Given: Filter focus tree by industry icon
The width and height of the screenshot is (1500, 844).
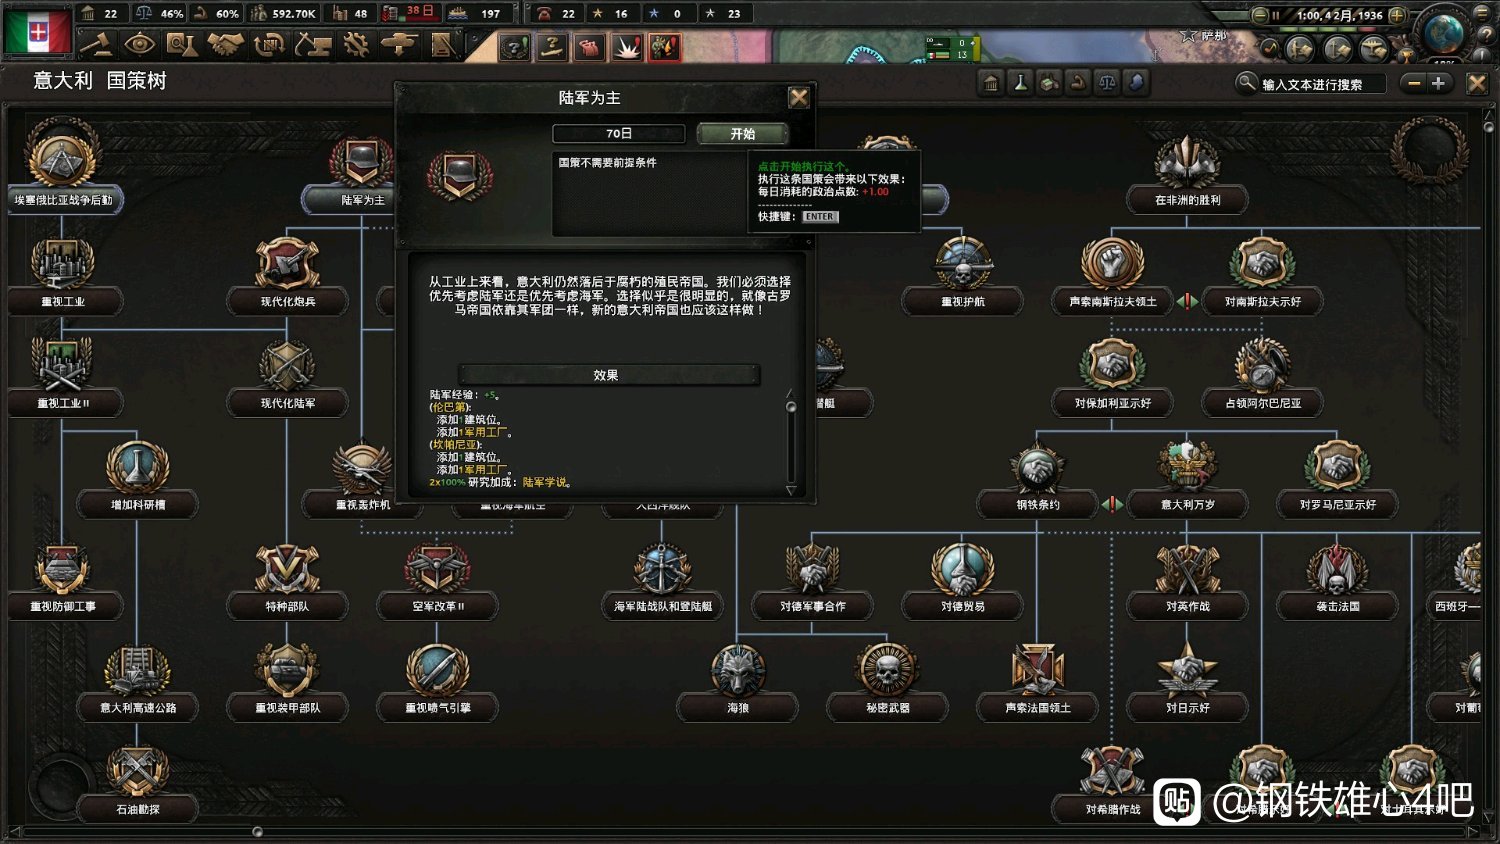Looking at the screenshot, I should coord(1049,83).
